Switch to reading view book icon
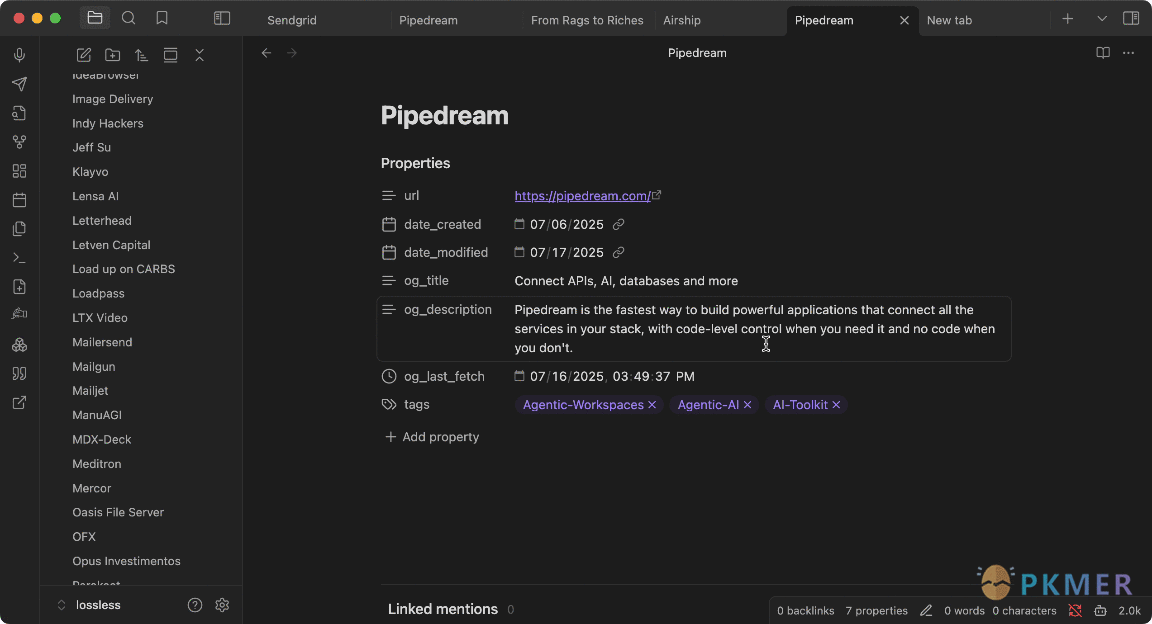1152x624 pixels. point(1103,53)
